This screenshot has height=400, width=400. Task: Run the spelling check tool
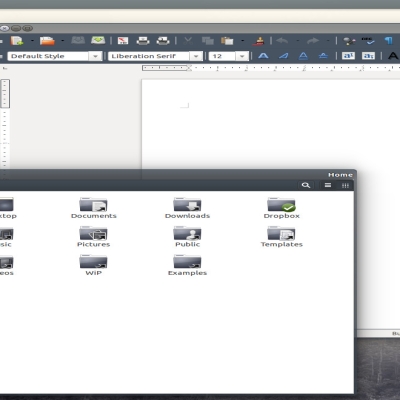pos(368,41)
